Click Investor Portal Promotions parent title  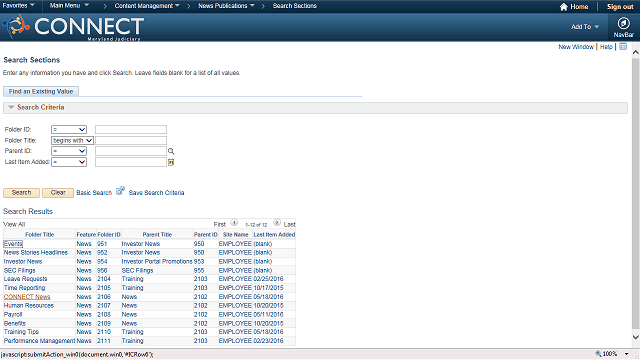tap(157, 261)
